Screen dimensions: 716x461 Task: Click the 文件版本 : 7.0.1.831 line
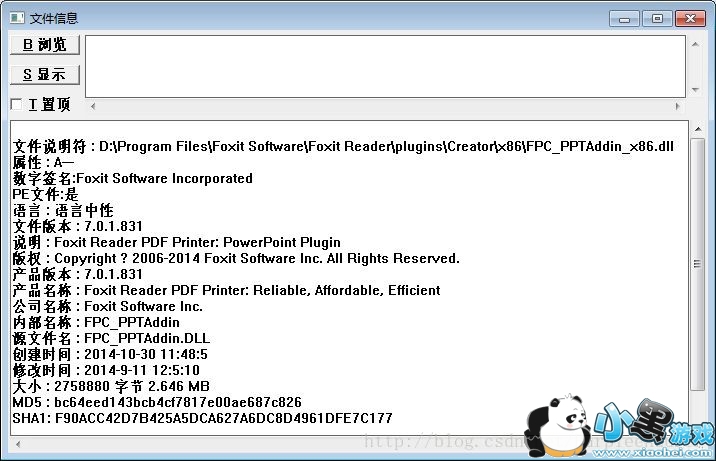(x=78, y=226)
